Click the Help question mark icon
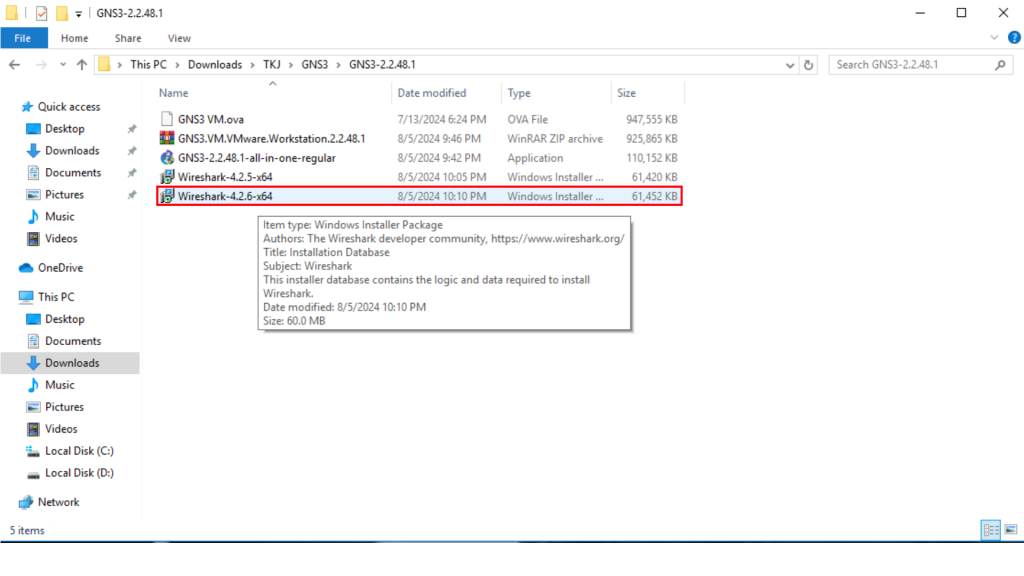The width and height of the screenshot is (1024, 576). 1010,38
